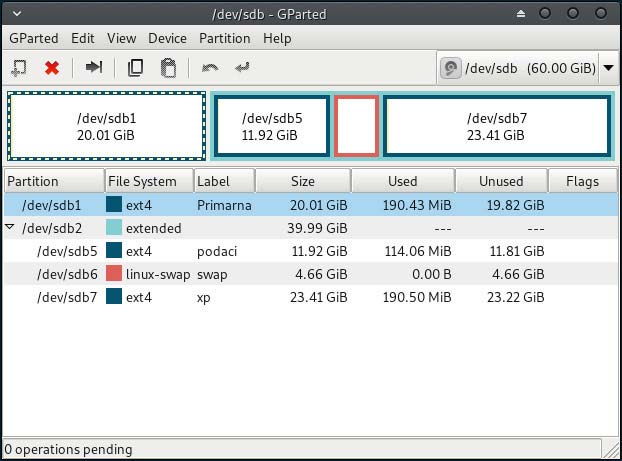
Task: Click the ext4 color swatch for /dev/sdb5
Action: (x=114, y=251)
